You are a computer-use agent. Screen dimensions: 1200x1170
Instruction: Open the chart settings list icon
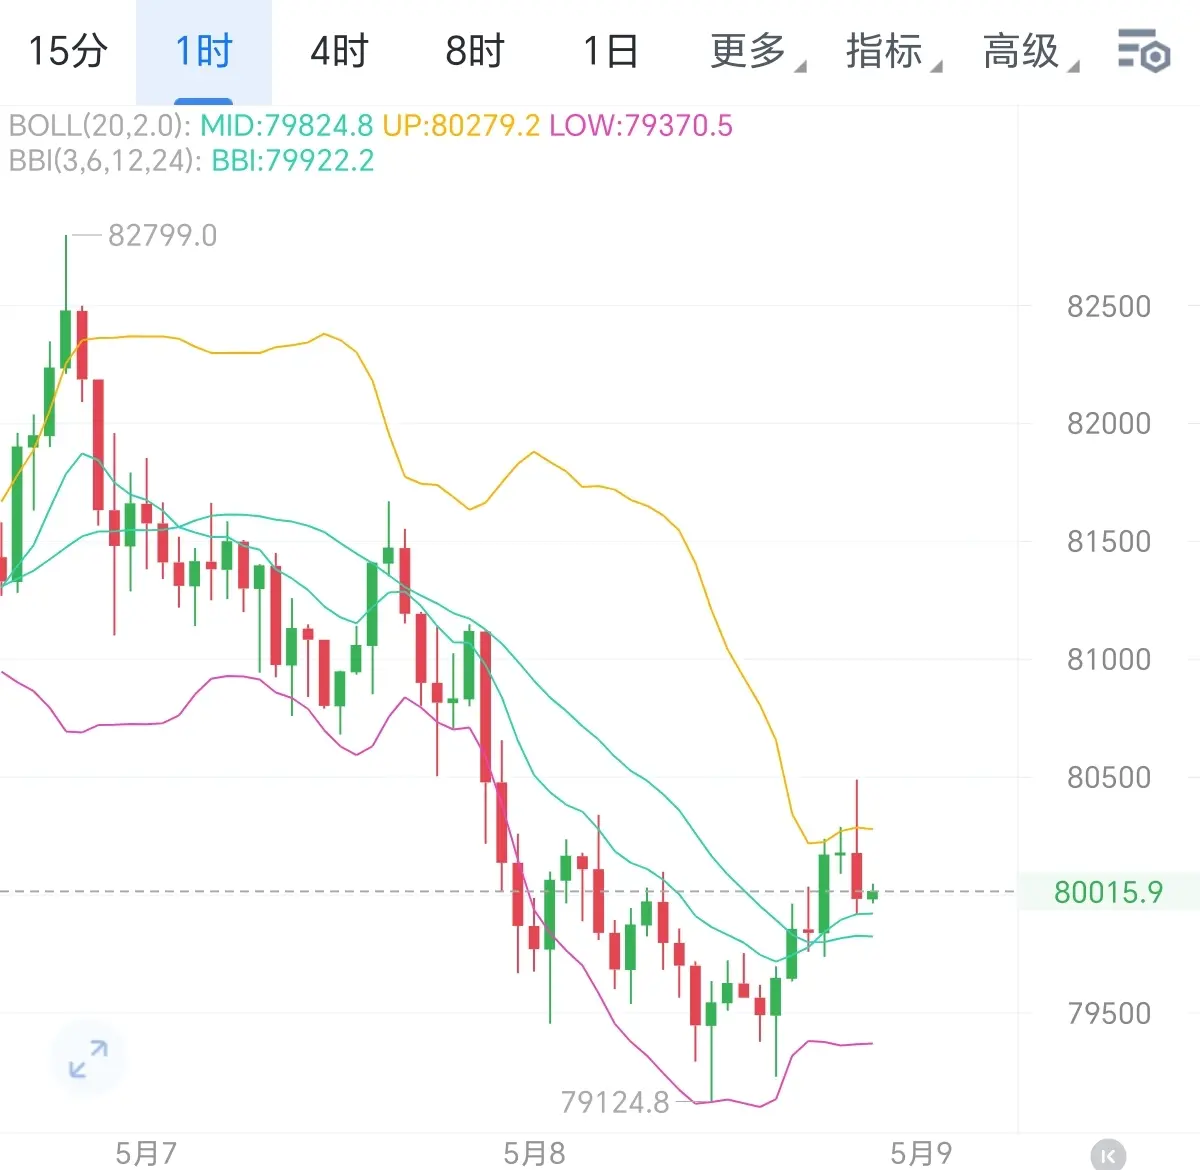point(1143,50)
